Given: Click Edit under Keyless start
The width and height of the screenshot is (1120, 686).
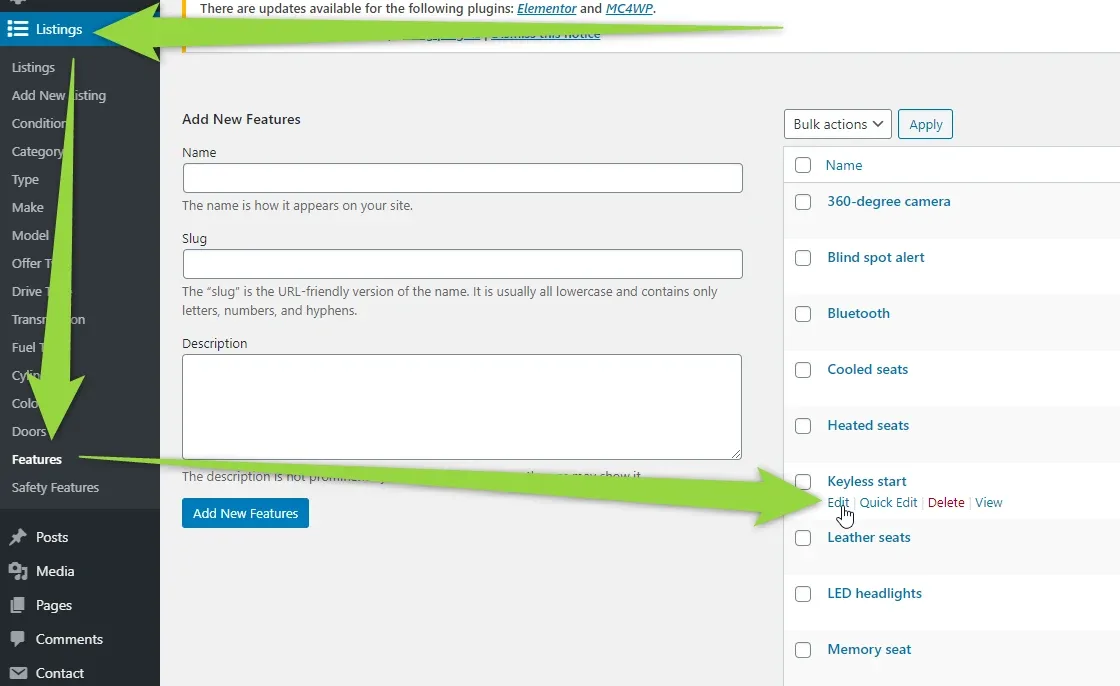Looking at the screenshot, I should click(838, 502).
